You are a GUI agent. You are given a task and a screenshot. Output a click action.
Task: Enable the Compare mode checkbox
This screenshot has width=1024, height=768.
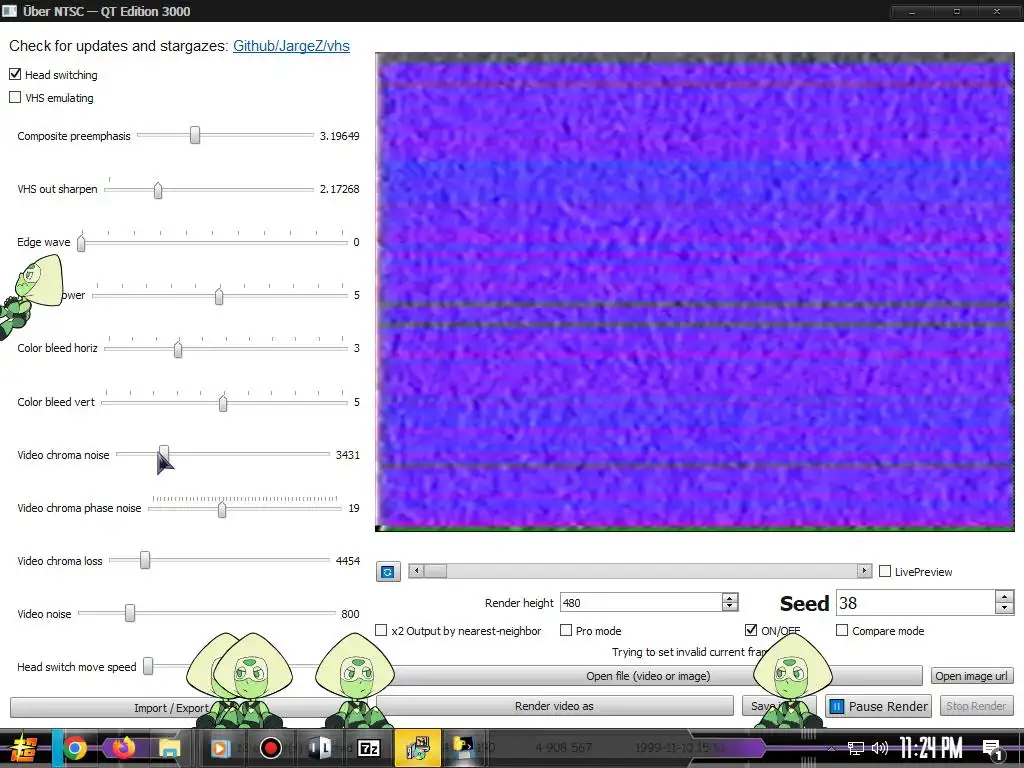pyautogui.click(x=842, y=630)
